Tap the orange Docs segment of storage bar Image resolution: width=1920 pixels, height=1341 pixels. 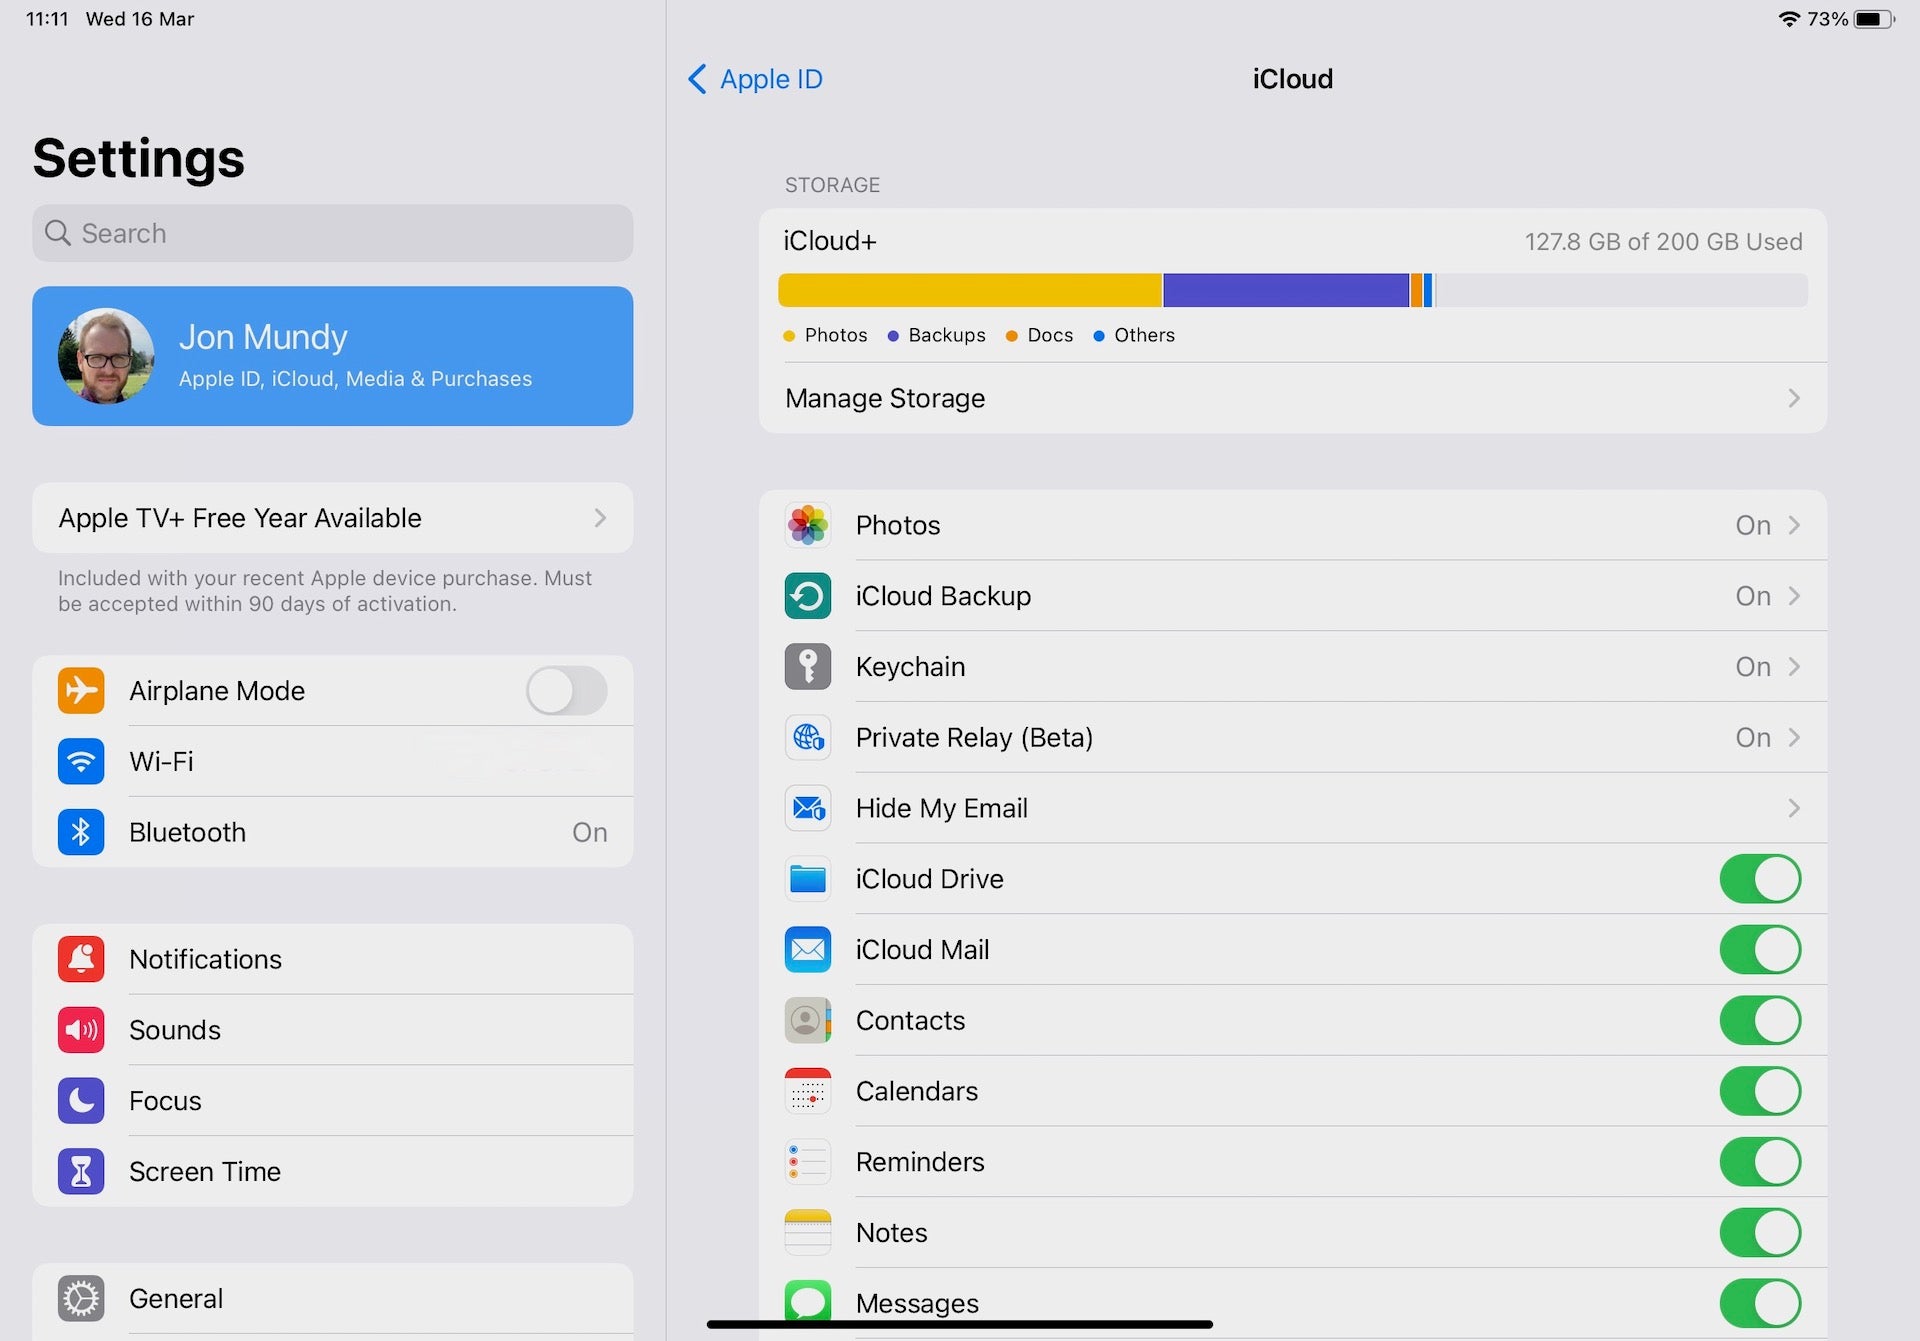[x=1416, y=290]
